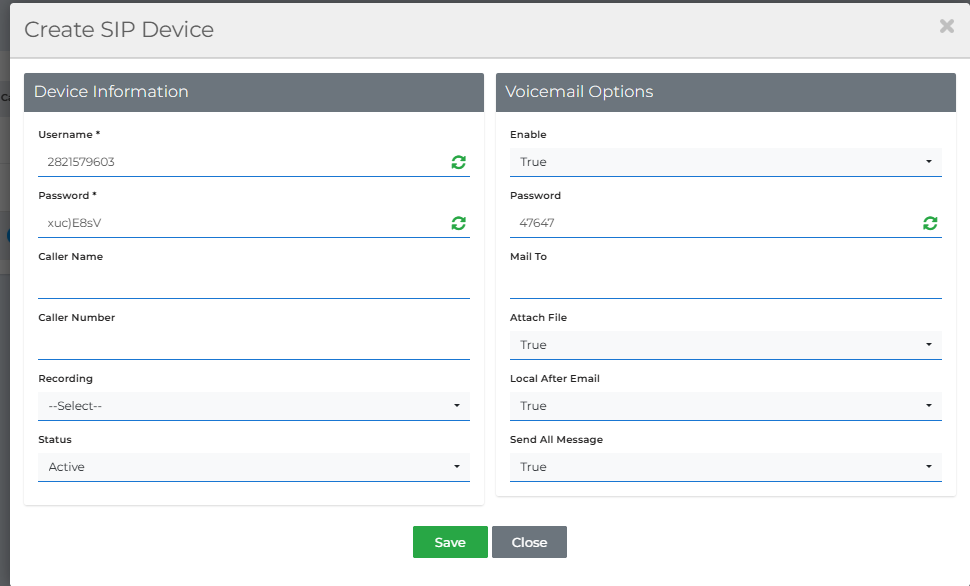The width and height of the screenshot is (970, 586).
Task: Click the Voicemail Options panel header
Action: coord(725,92)
